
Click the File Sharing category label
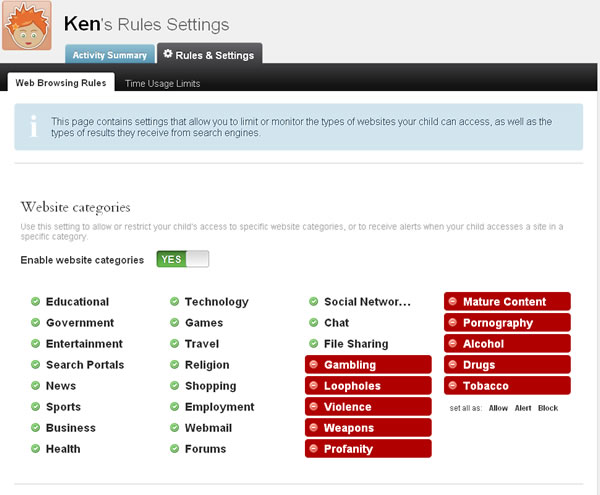click(x=356, y=344)
